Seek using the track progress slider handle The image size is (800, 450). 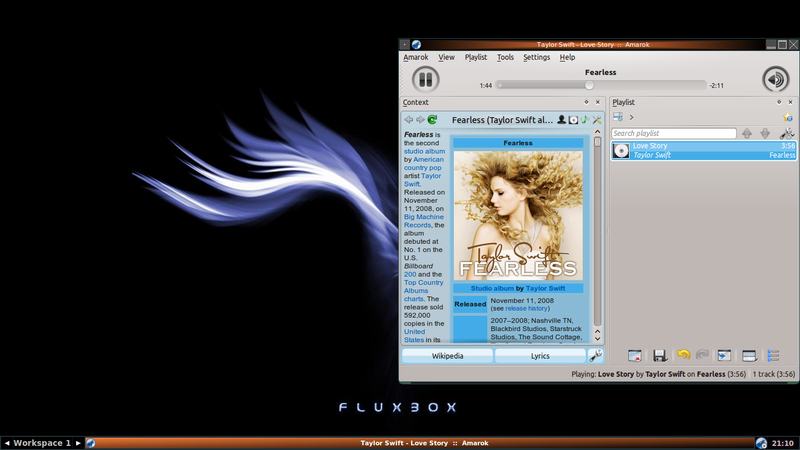click(589, 85)
